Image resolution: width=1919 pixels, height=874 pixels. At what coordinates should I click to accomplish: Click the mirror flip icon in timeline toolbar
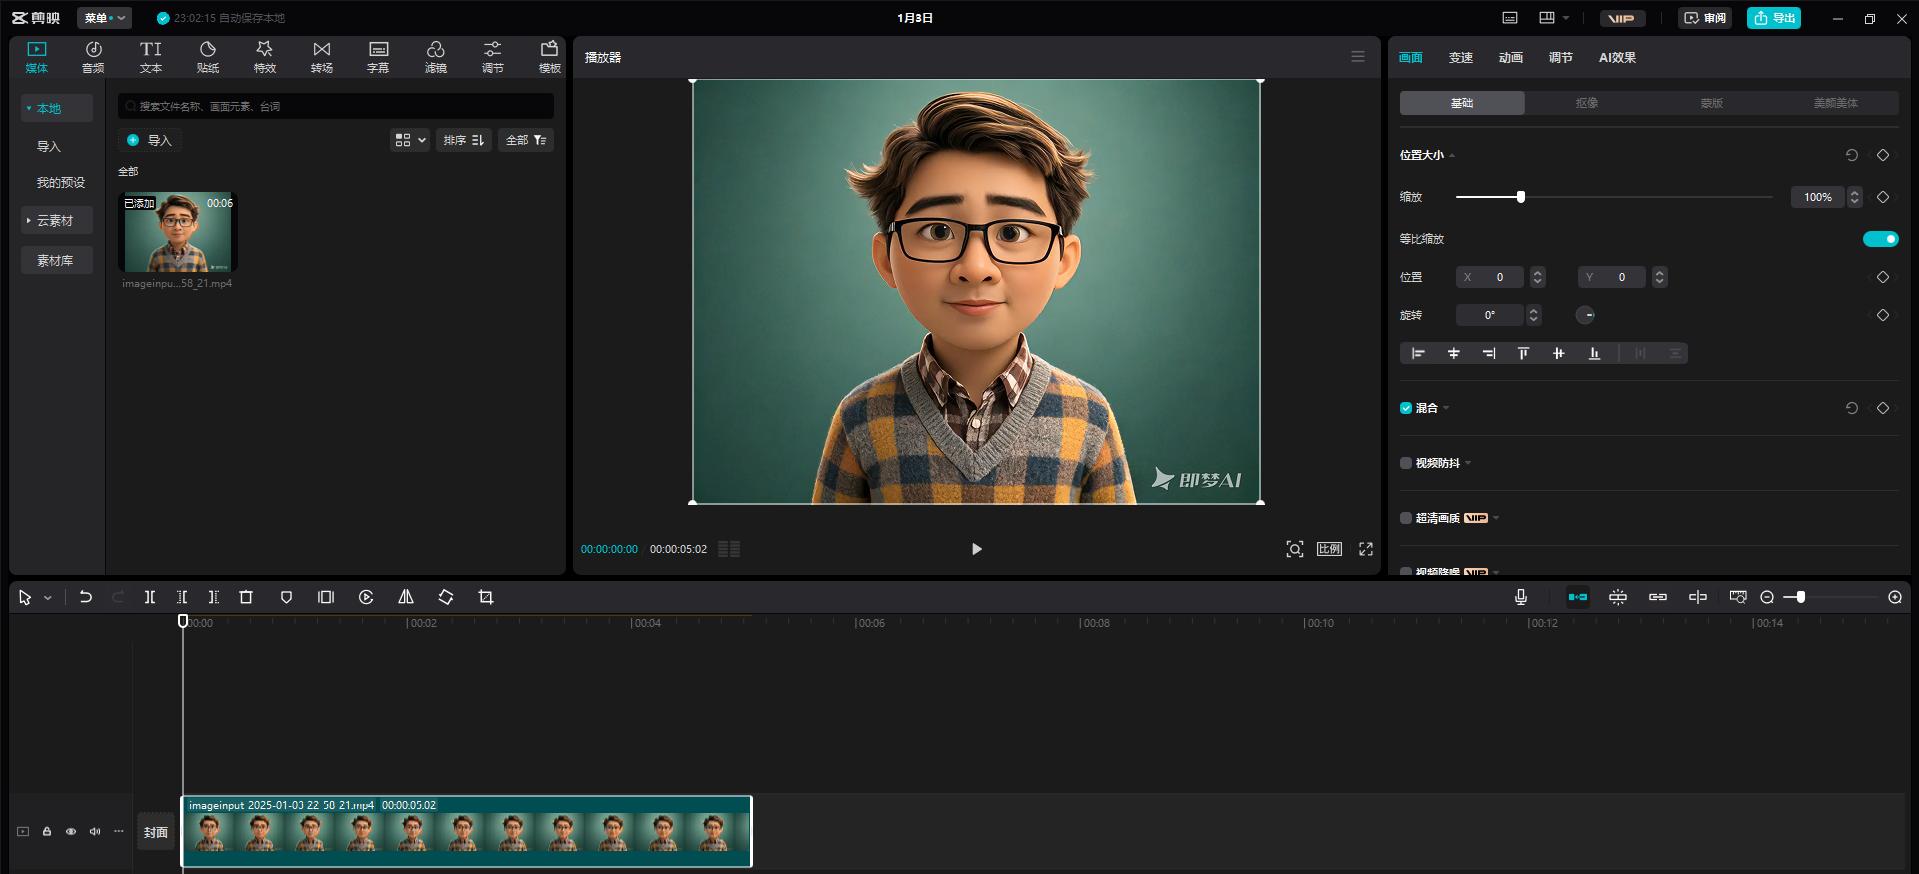[x=406, y=597]
